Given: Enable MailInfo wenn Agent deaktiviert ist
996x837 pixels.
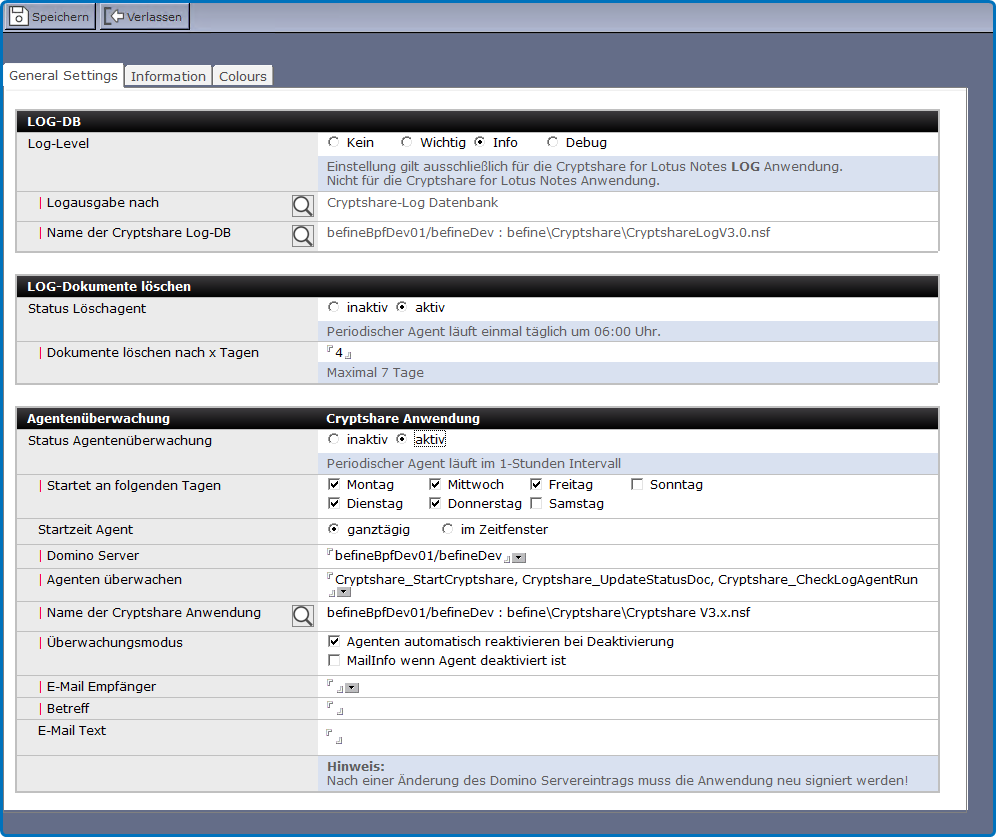Looking at the screenshot, I should 335,661.
